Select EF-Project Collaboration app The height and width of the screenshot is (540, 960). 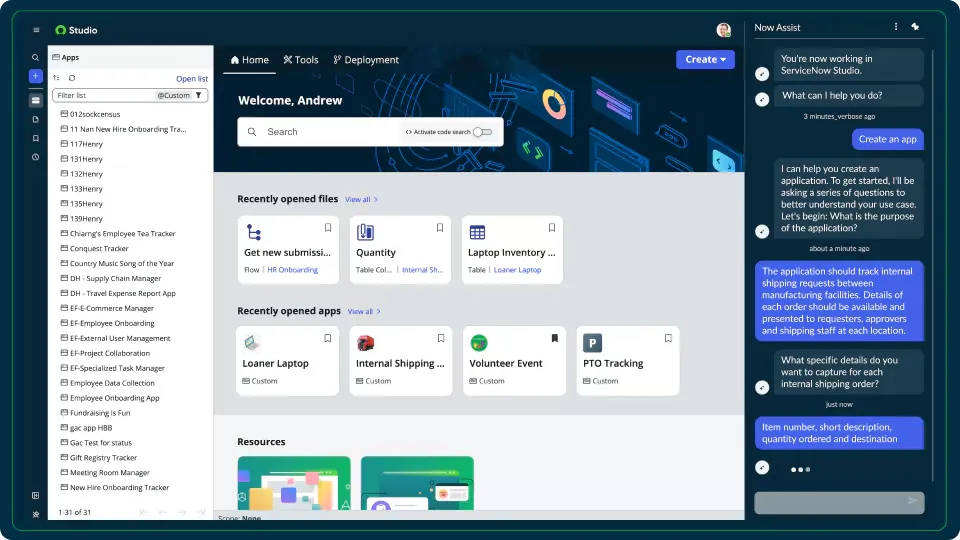pyautogui.click(x=110, y=353)
